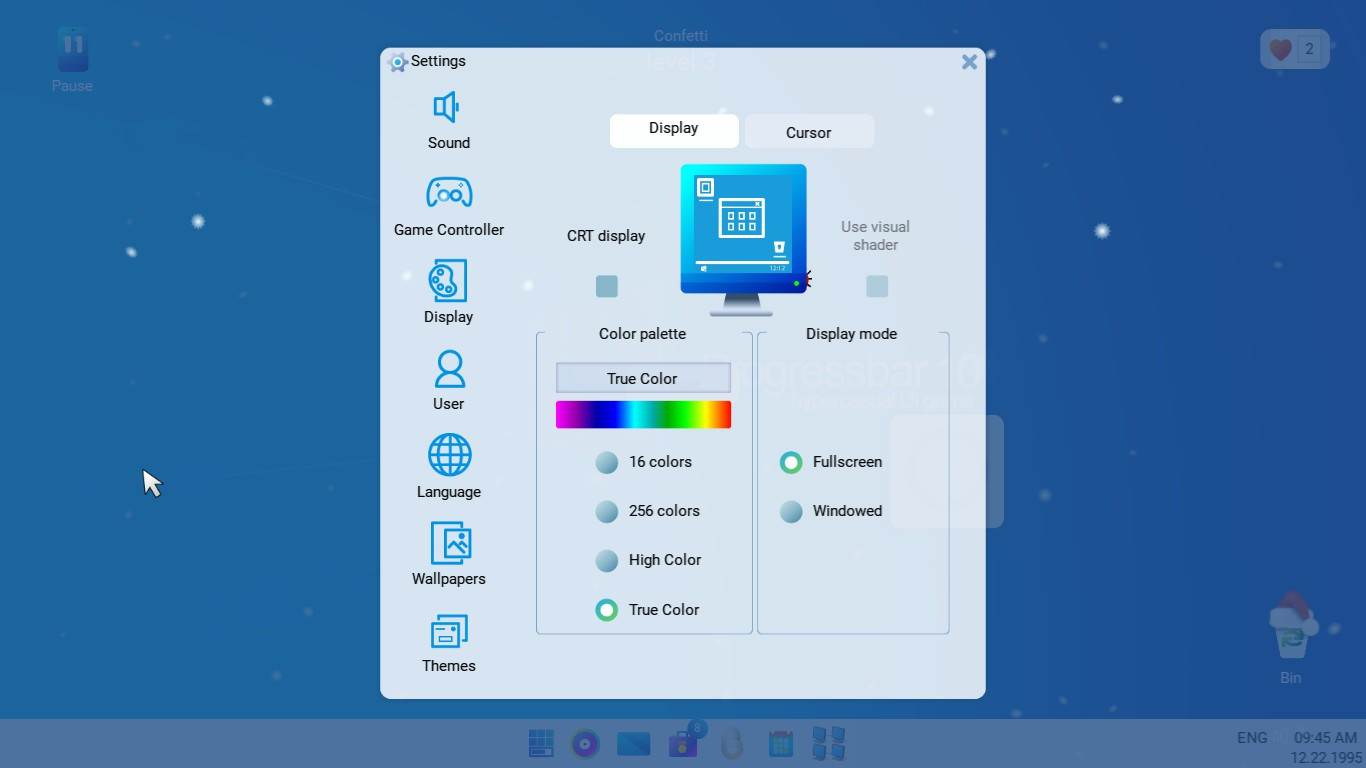Open the Themes settings section
This screenshot has height=768, width=1366.
447,640
